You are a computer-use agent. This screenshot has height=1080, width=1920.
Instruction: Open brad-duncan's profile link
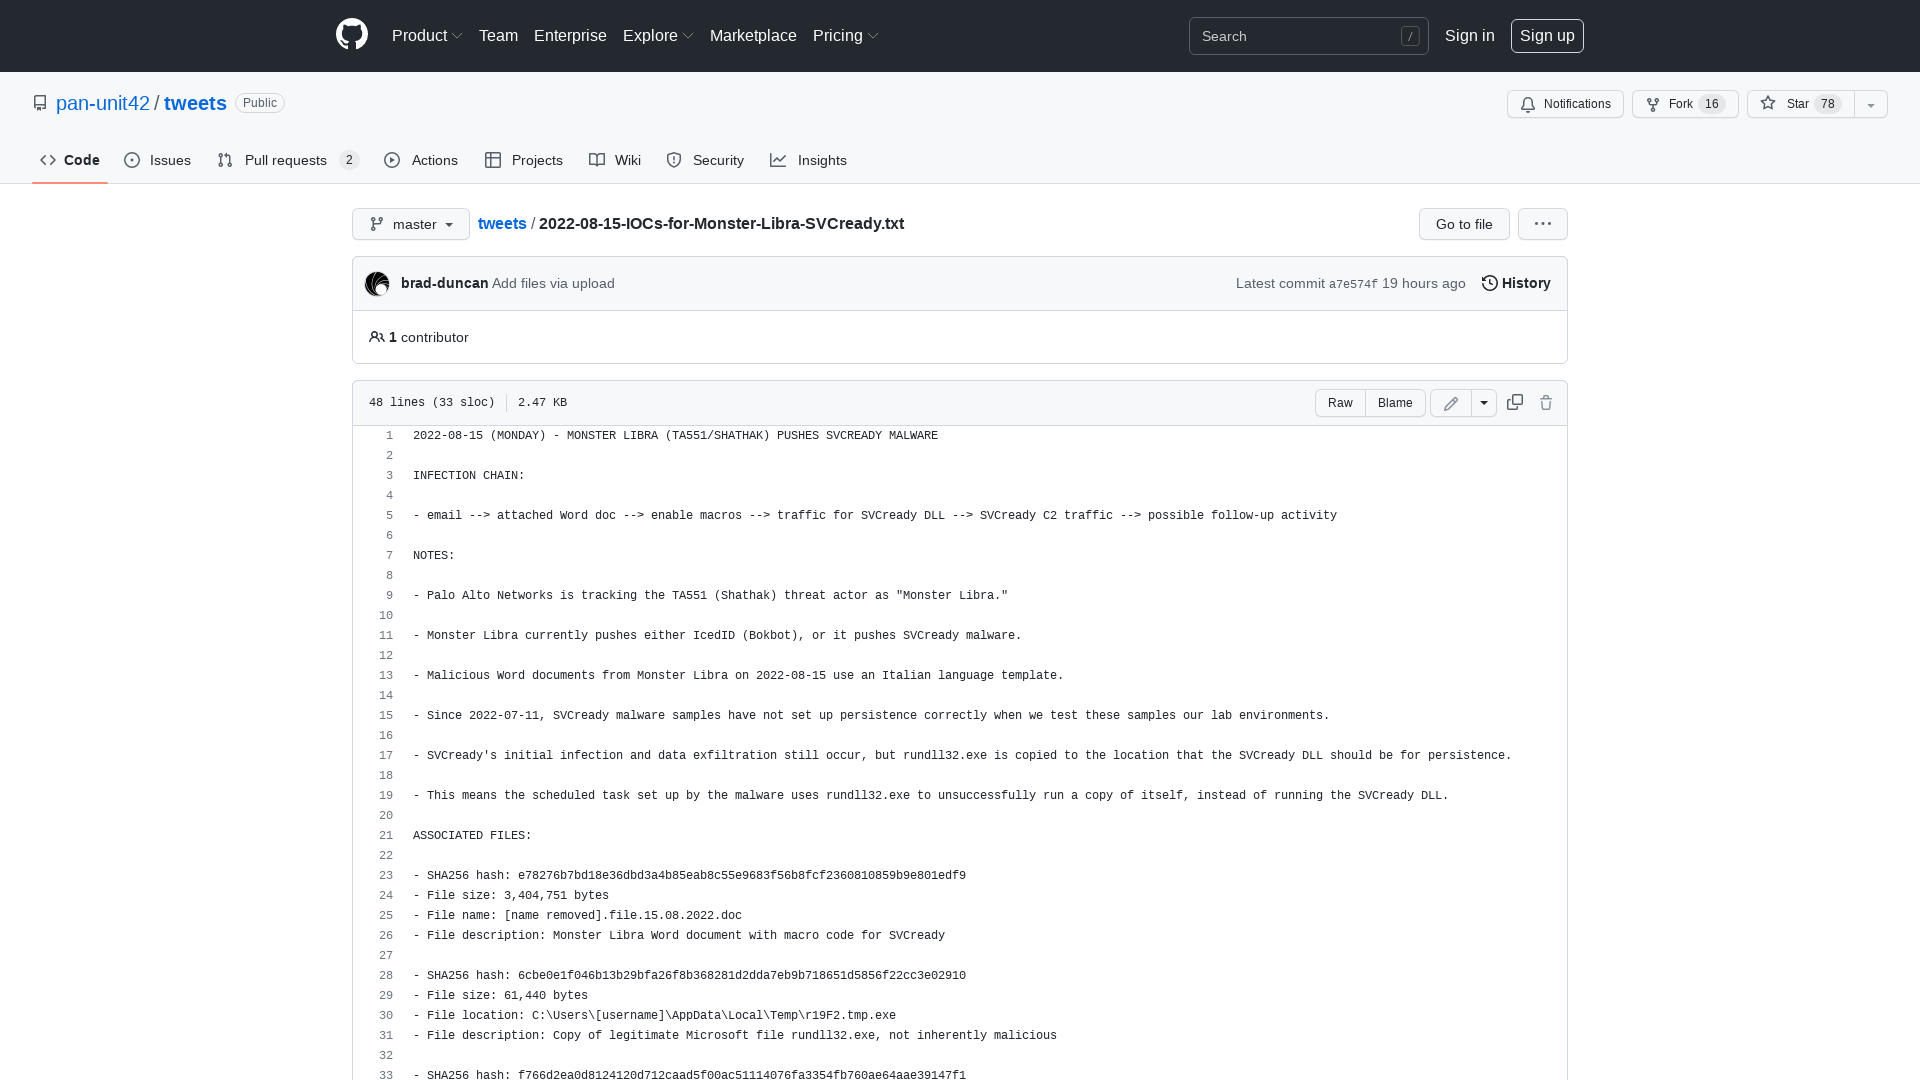pyautogui.click(x=444, y=283)
